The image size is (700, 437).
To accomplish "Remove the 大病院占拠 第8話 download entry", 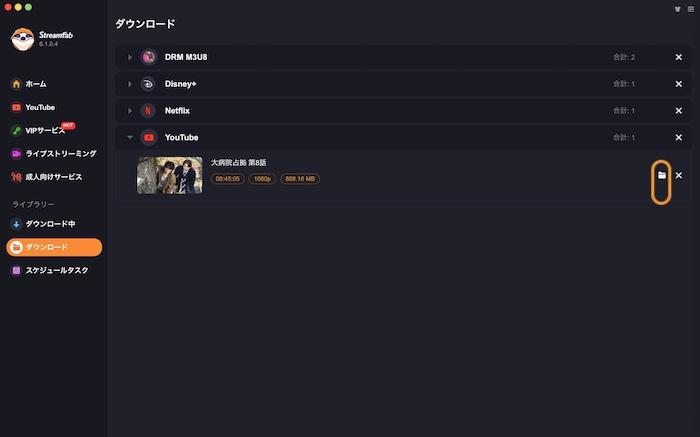I will [x=679, y=175].
